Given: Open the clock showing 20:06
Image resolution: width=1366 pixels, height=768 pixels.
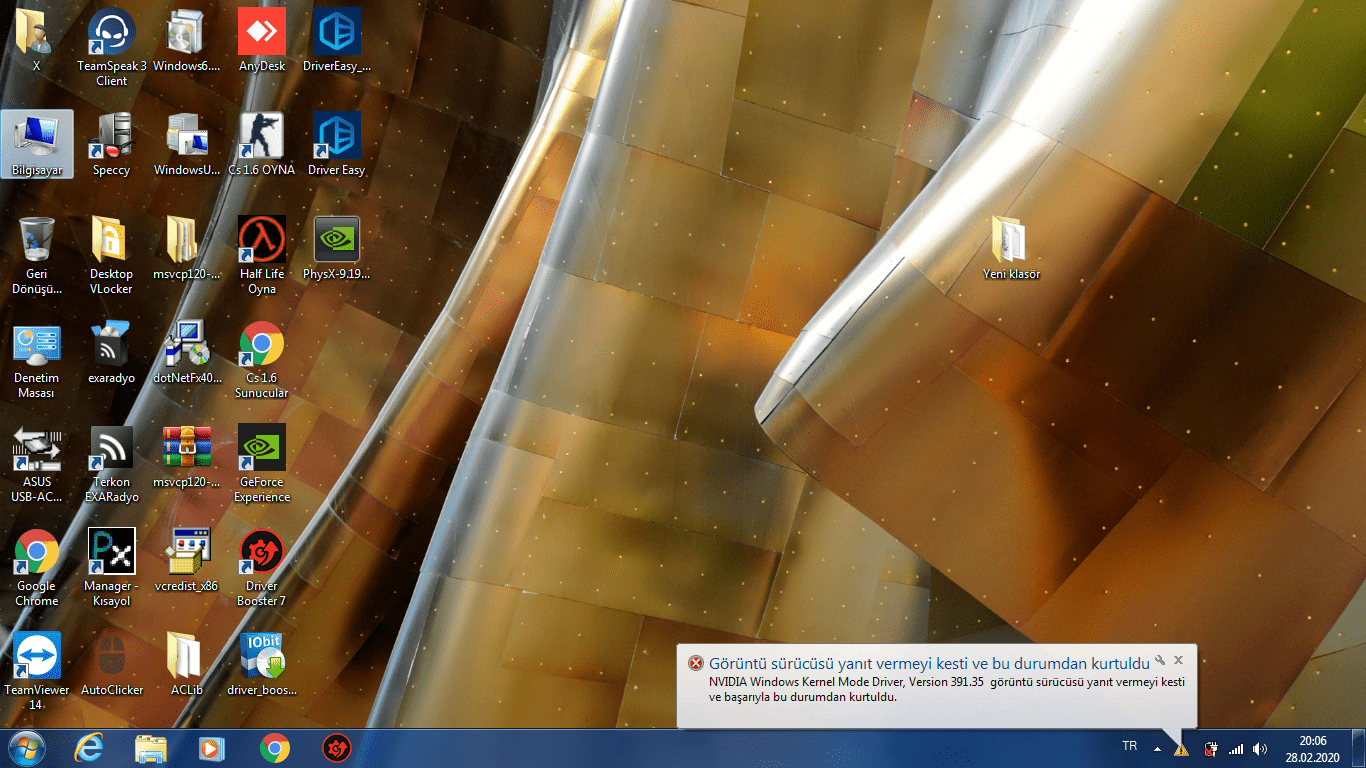Looking at the screenshot, I should tap(1314, 748).
